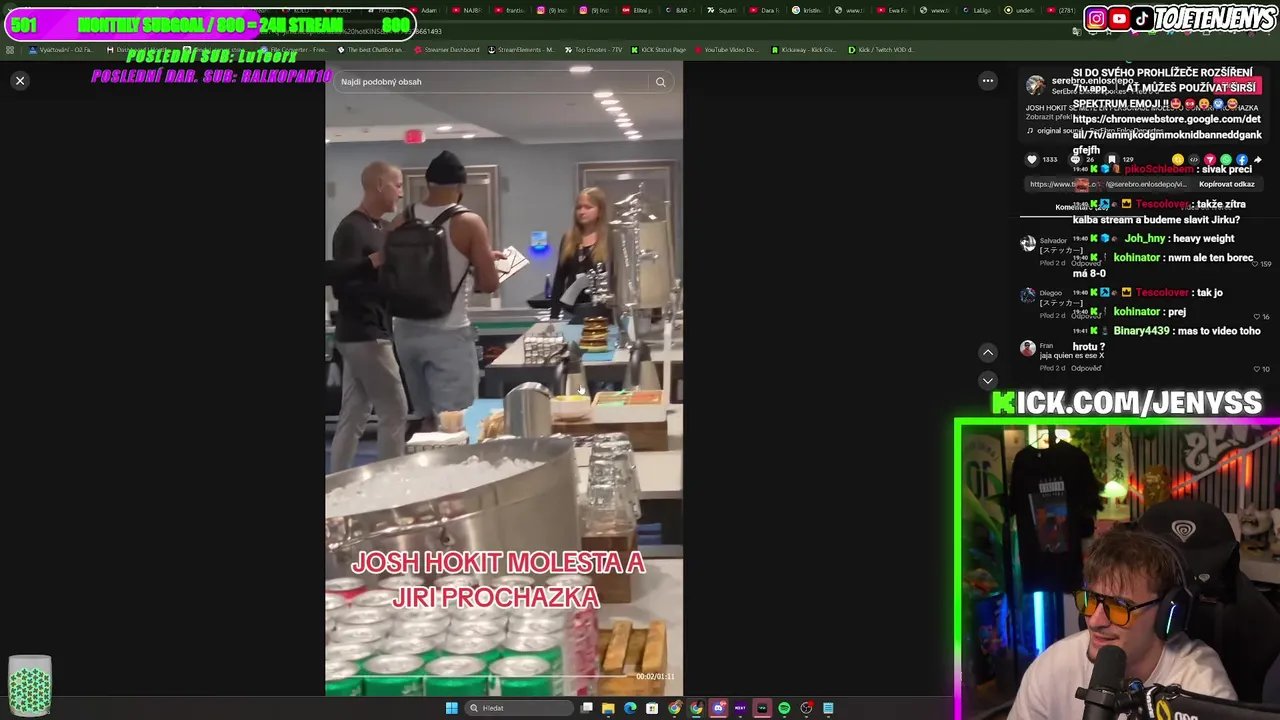
Task: Open Notepad icon in the taskbar
Action: pos(828,708)
